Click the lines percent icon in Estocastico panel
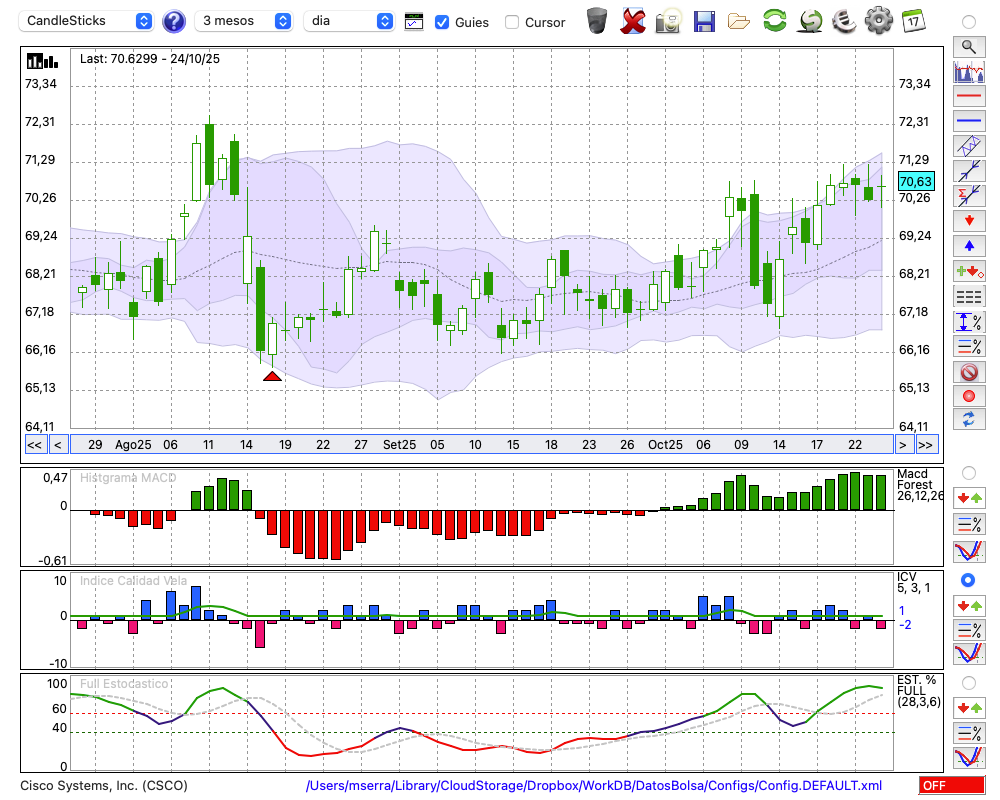Viewport: 1000px width, 800px height. pos(969,733)
